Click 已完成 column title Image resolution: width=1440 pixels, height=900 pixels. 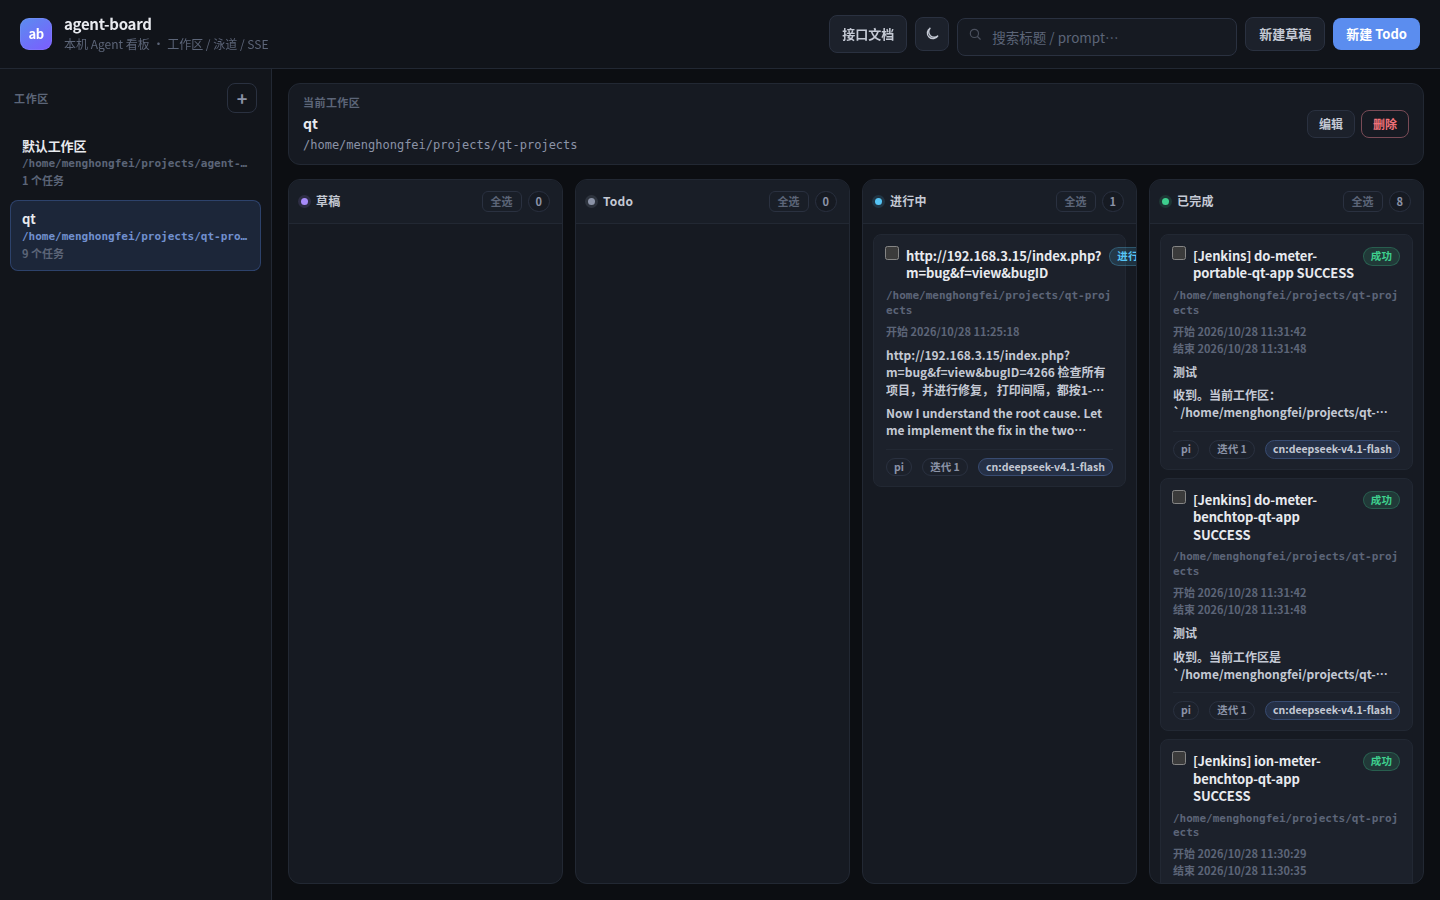[x=1195, y=201]
